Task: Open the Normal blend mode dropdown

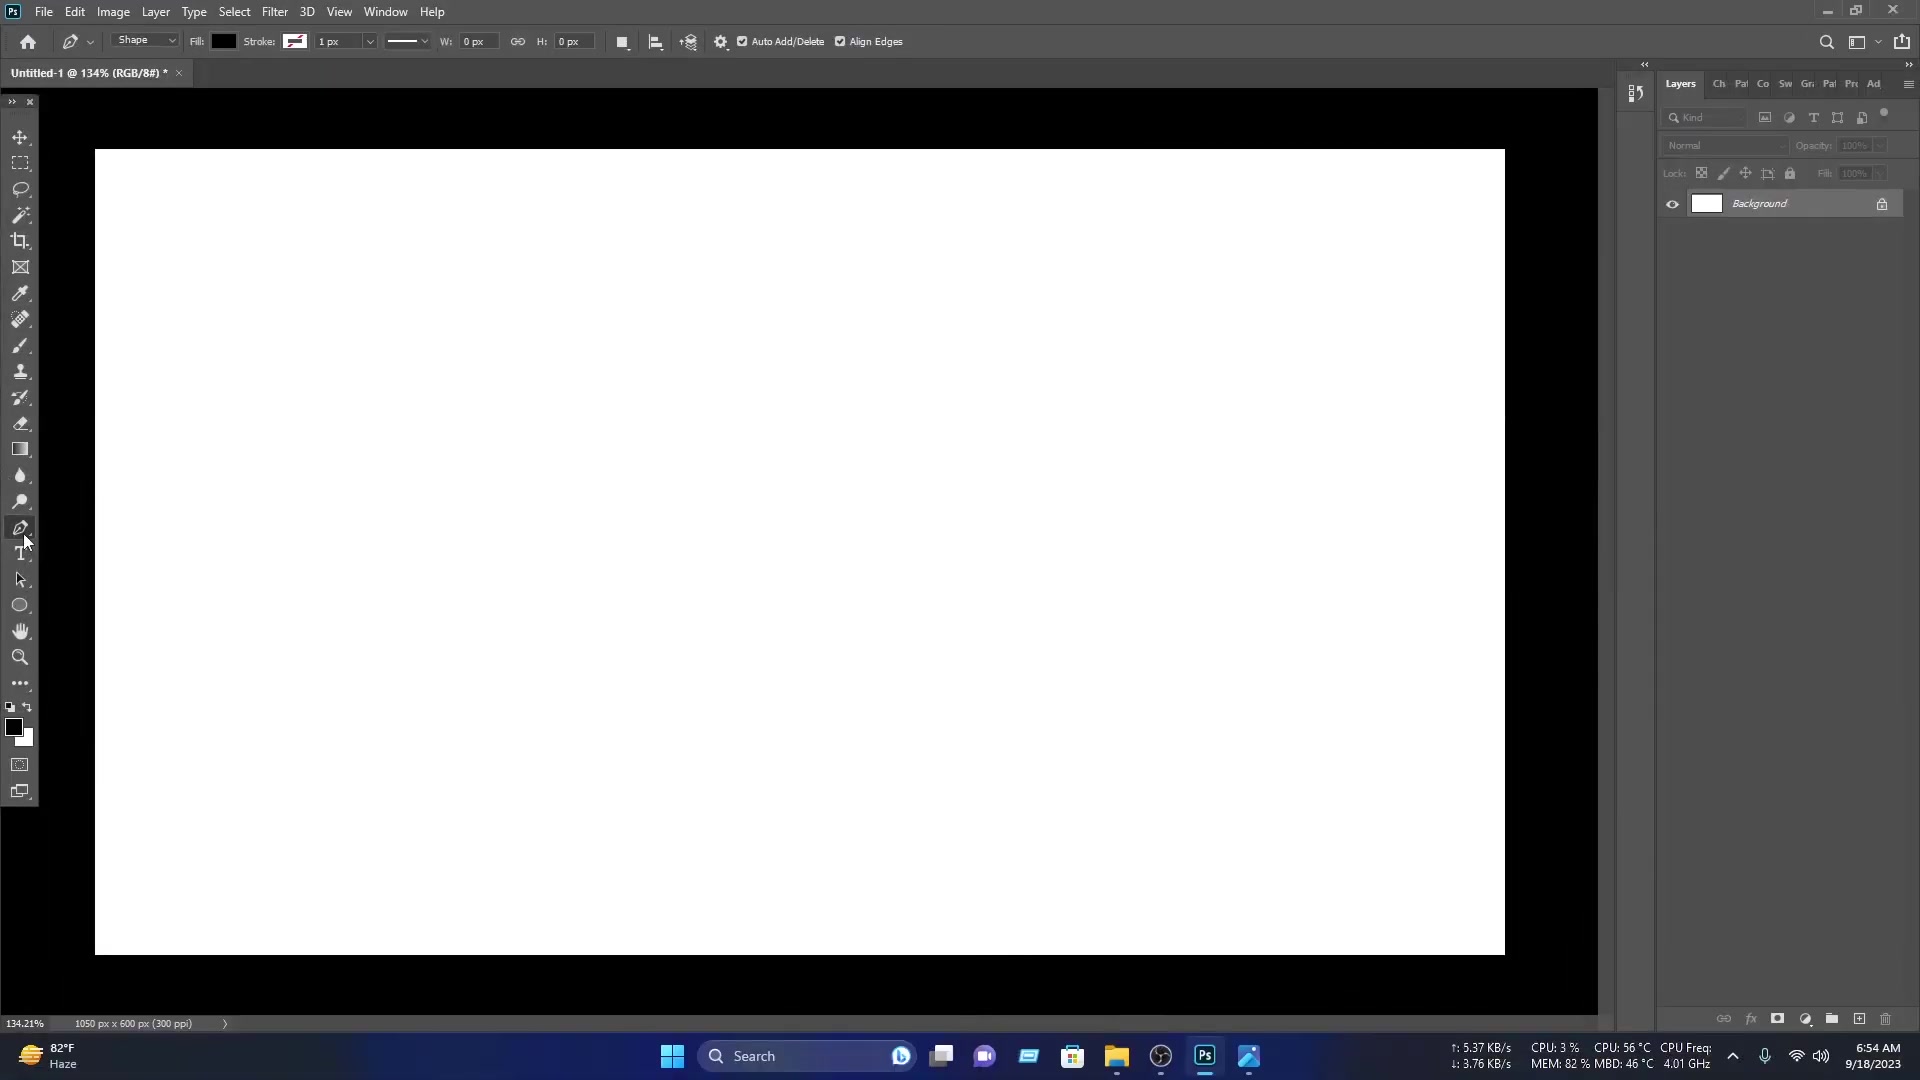Action: point(1725,146)
